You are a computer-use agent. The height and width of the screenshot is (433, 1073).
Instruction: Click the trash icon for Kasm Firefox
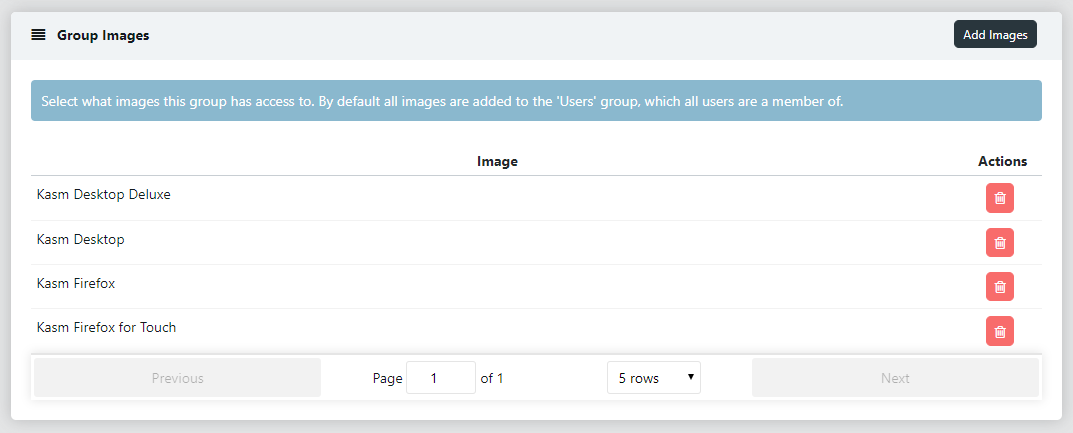click(999, 286)
